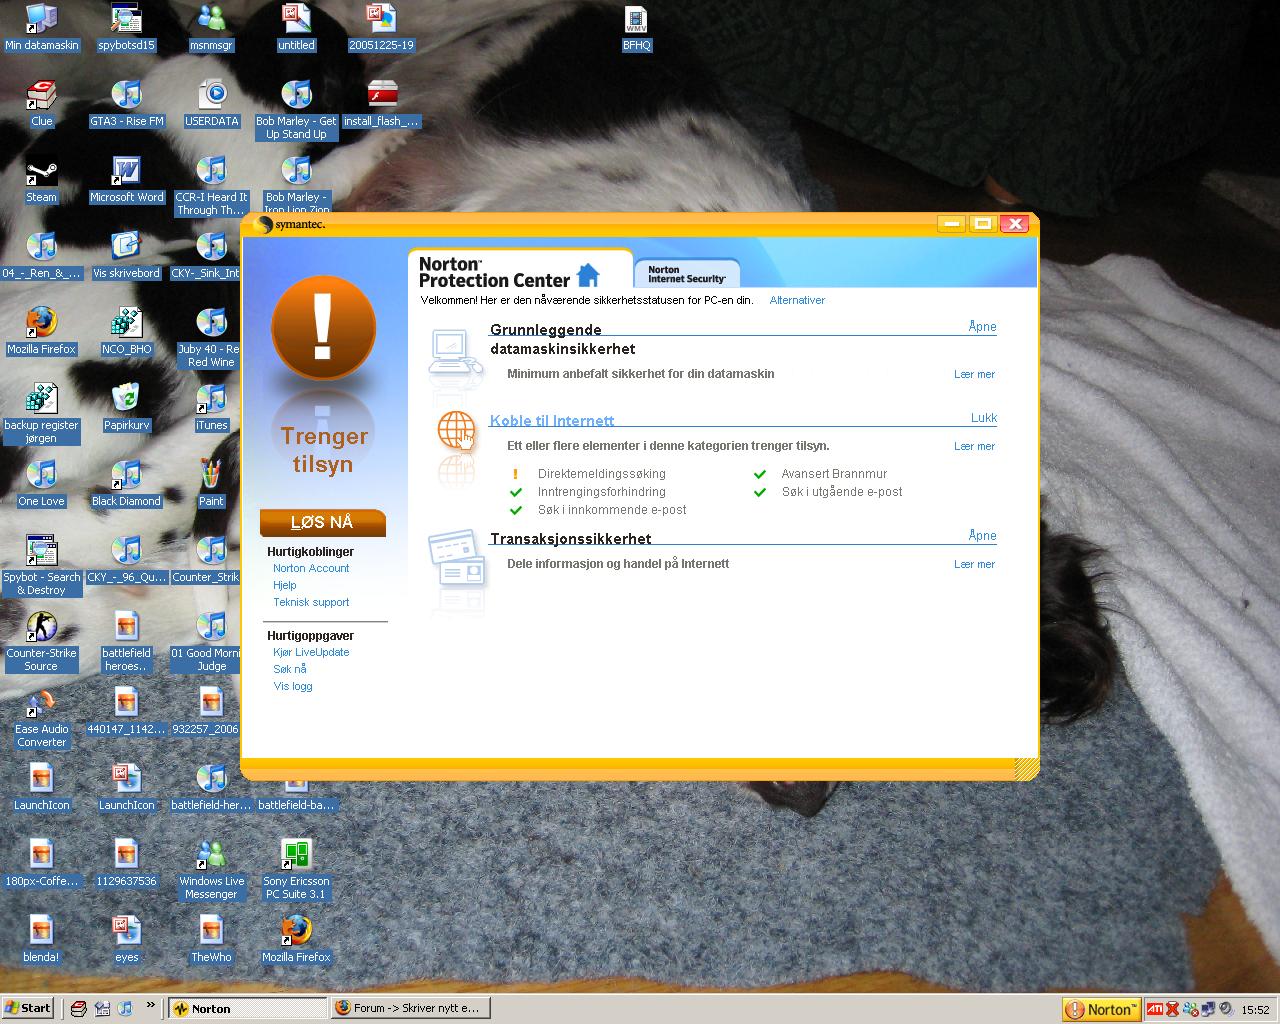
Task: Click Kjør LiveUpdate quick task
Action: (x=311, y=652)
